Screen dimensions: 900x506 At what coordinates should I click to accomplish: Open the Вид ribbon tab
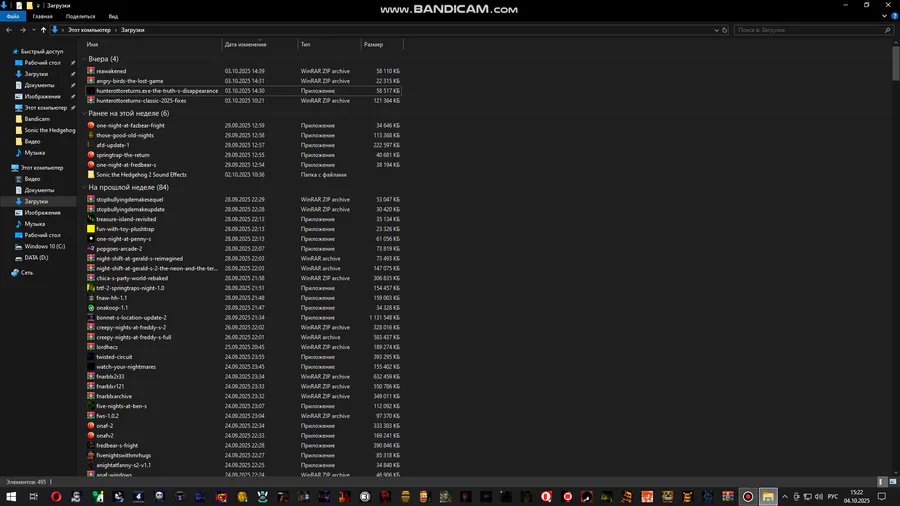click(x=113, y=16)
